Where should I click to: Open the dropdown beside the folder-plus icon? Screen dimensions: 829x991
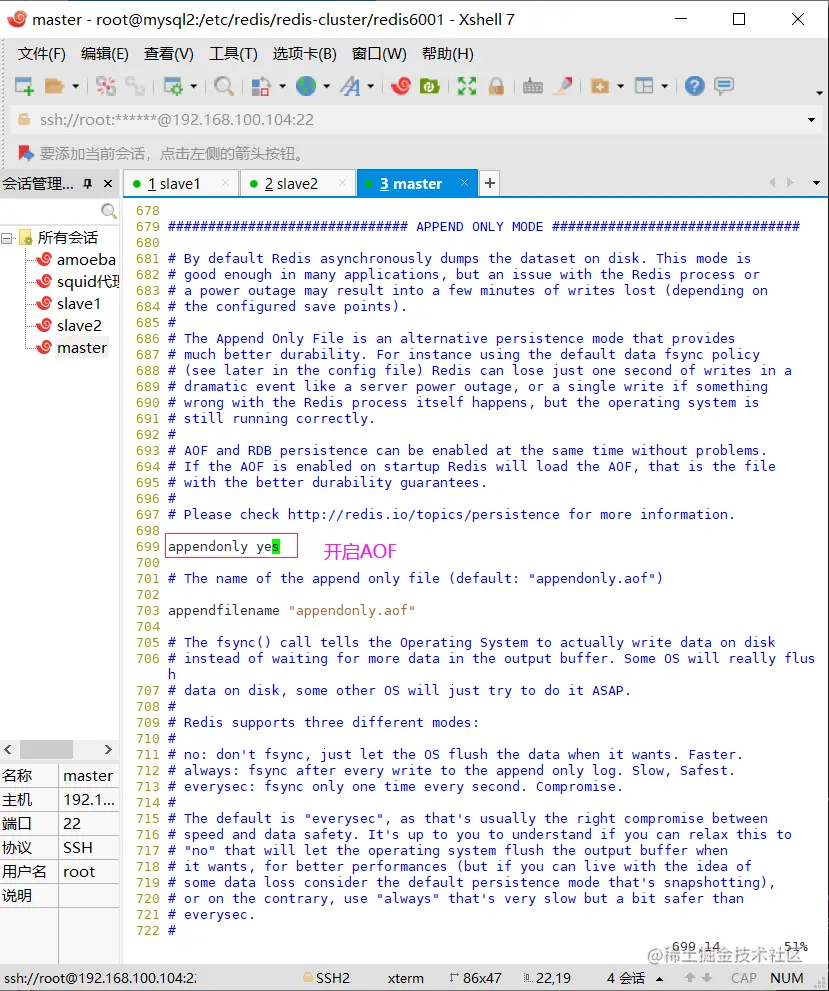coord(620,86)
